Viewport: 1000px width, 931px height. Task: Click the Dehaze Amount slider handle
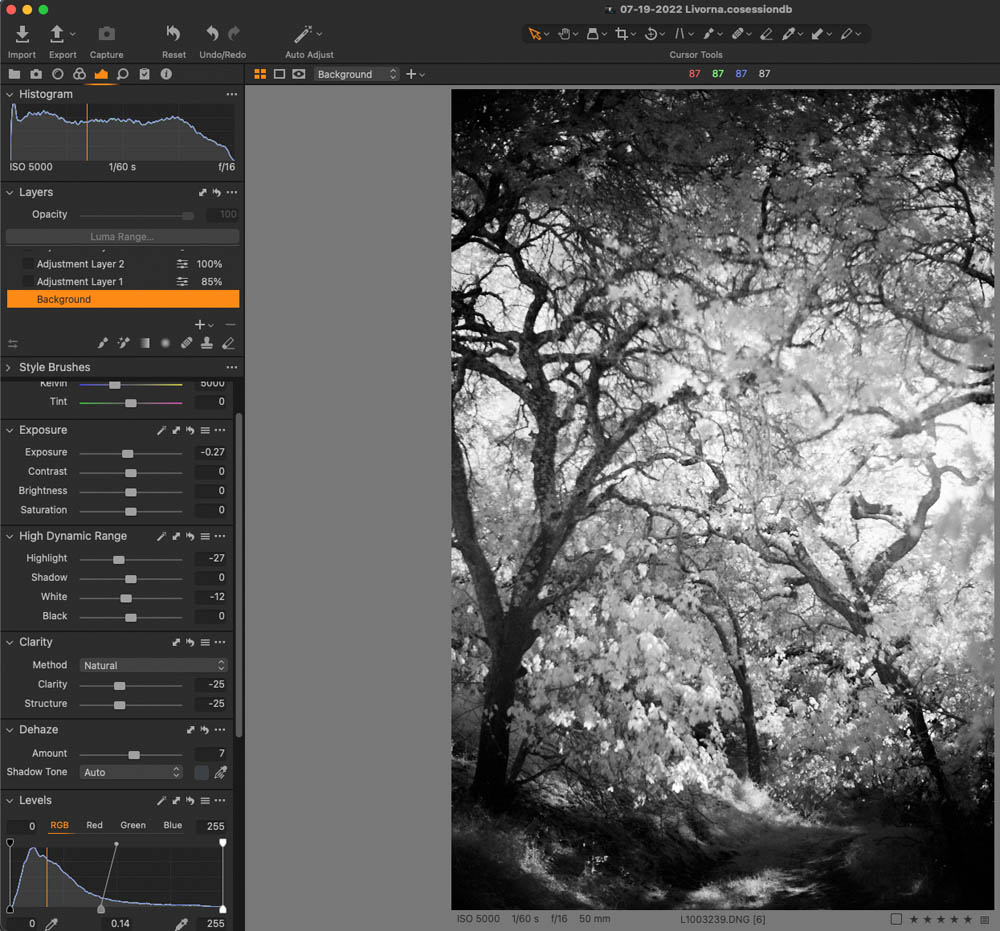134,754
